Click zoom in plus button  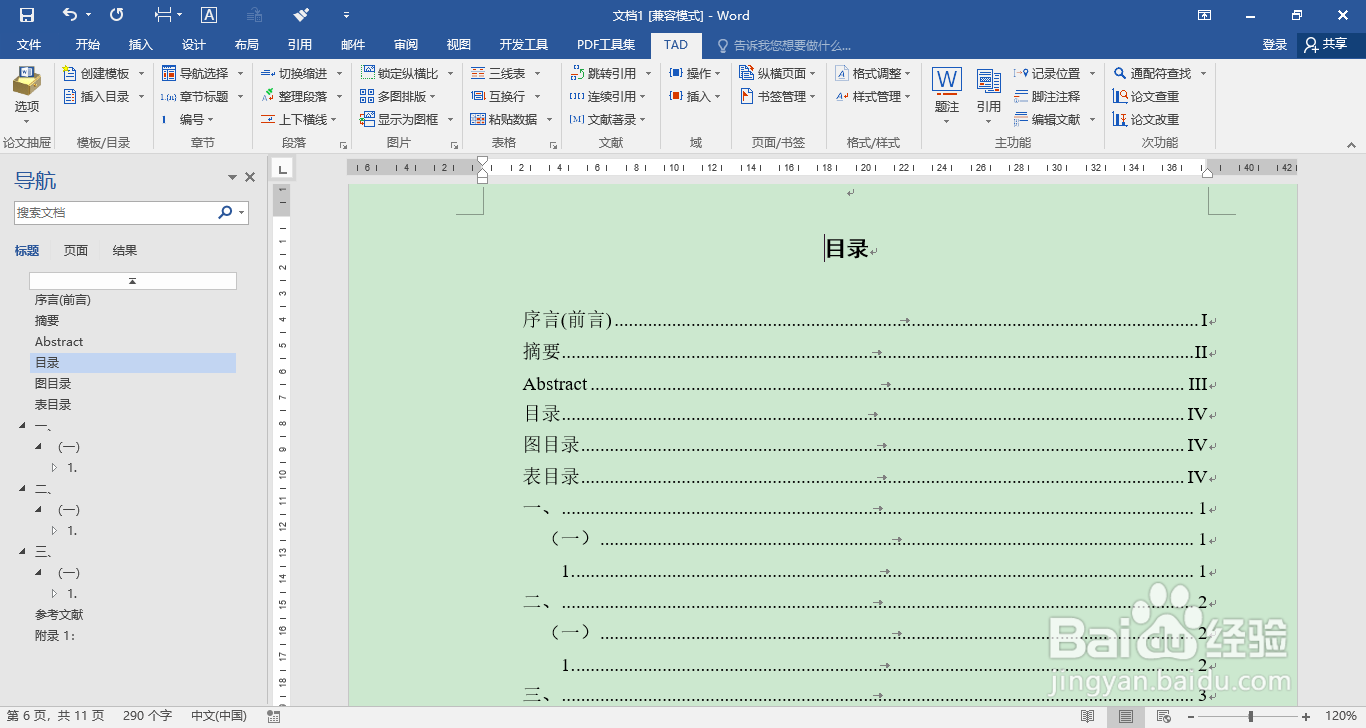pyautogui.click(x=1307, y=717)
